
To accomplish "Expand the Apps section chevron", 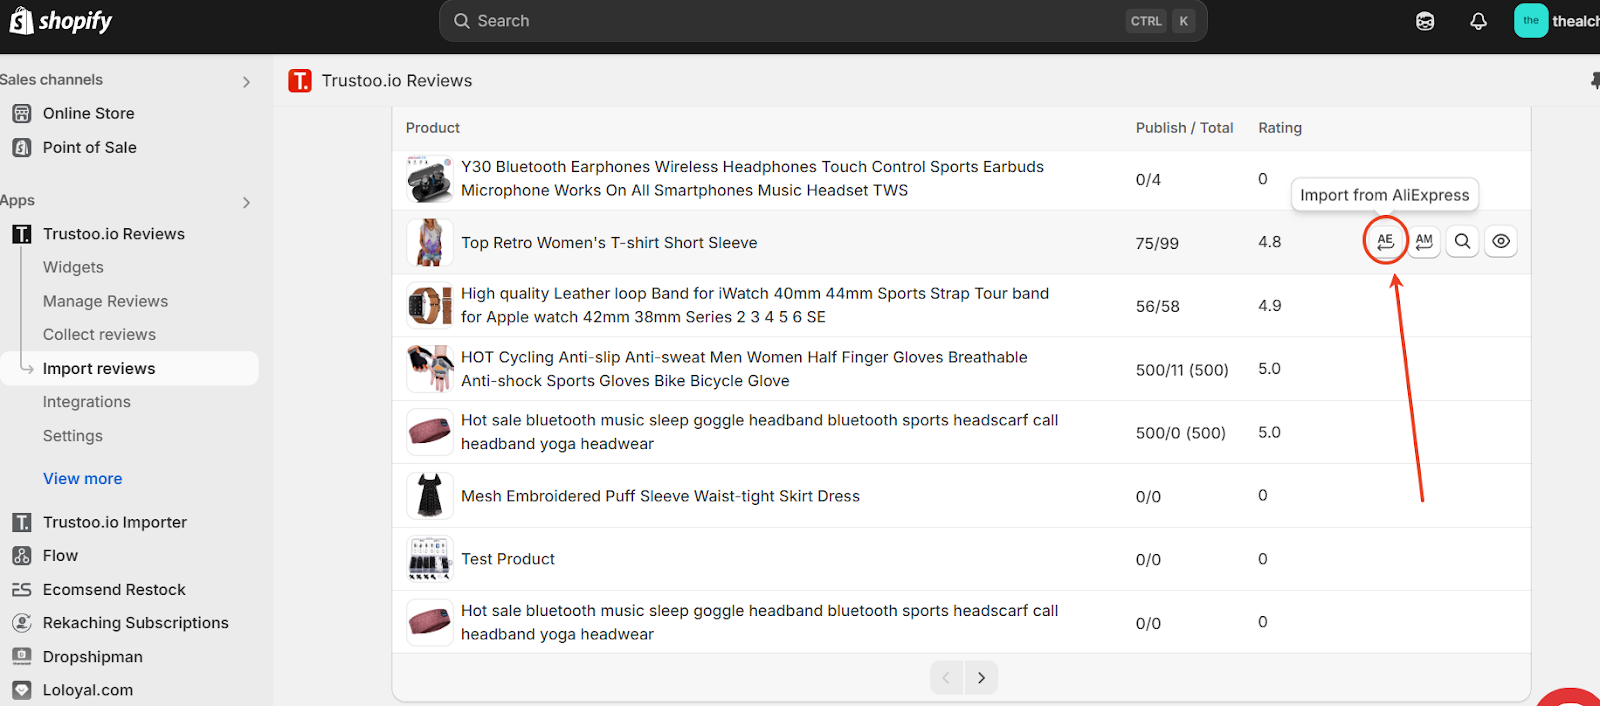I will tap(246, 202).
